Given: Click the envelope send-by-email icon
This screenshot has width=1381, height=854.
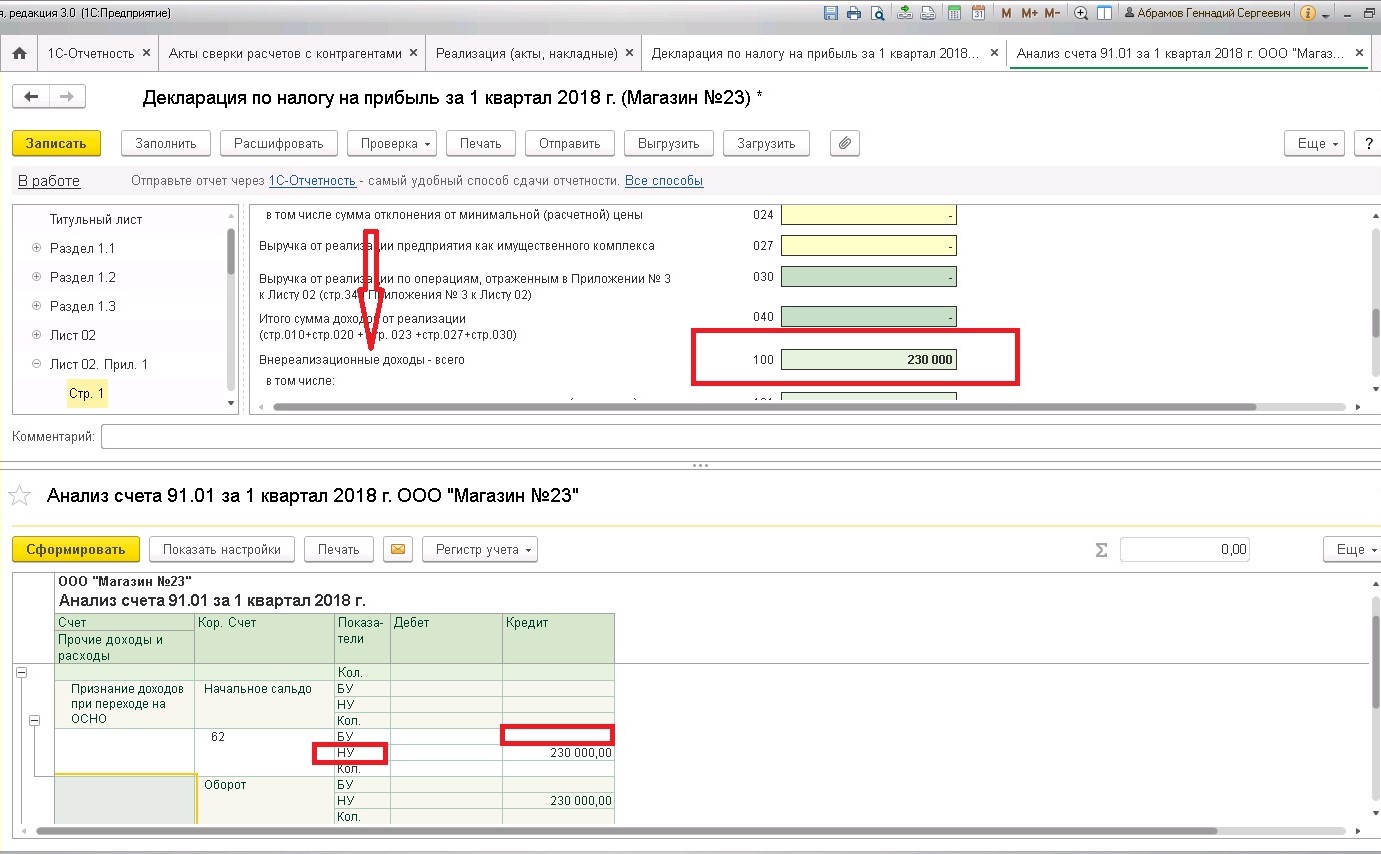Looking at the screenshot, I should [x=398, y=549].
